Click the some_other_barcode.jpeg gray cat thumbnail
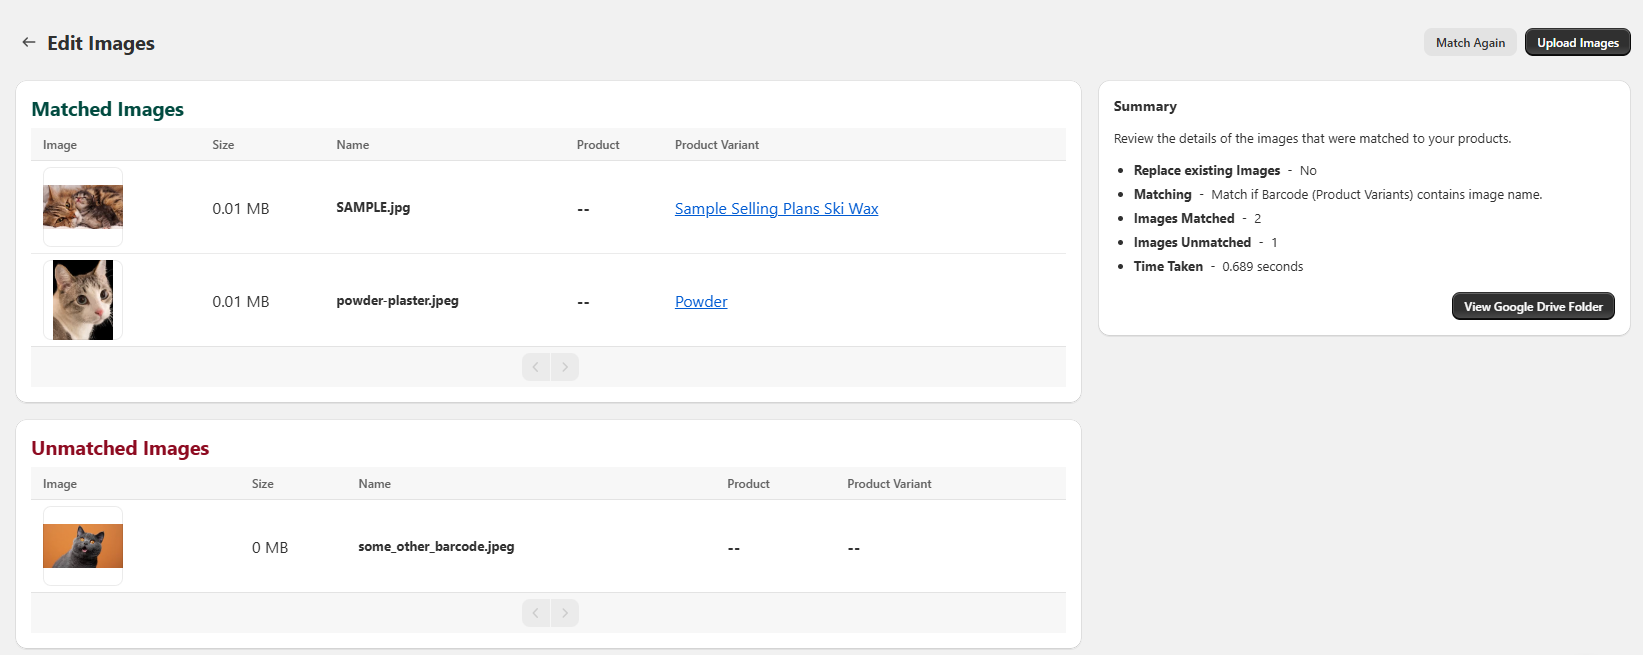 (x=83, y=546)
